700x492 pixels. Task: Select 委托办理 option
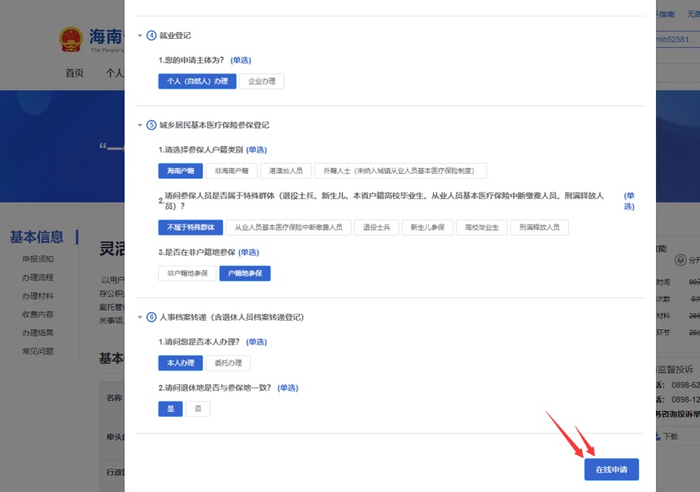coord(228,363)
